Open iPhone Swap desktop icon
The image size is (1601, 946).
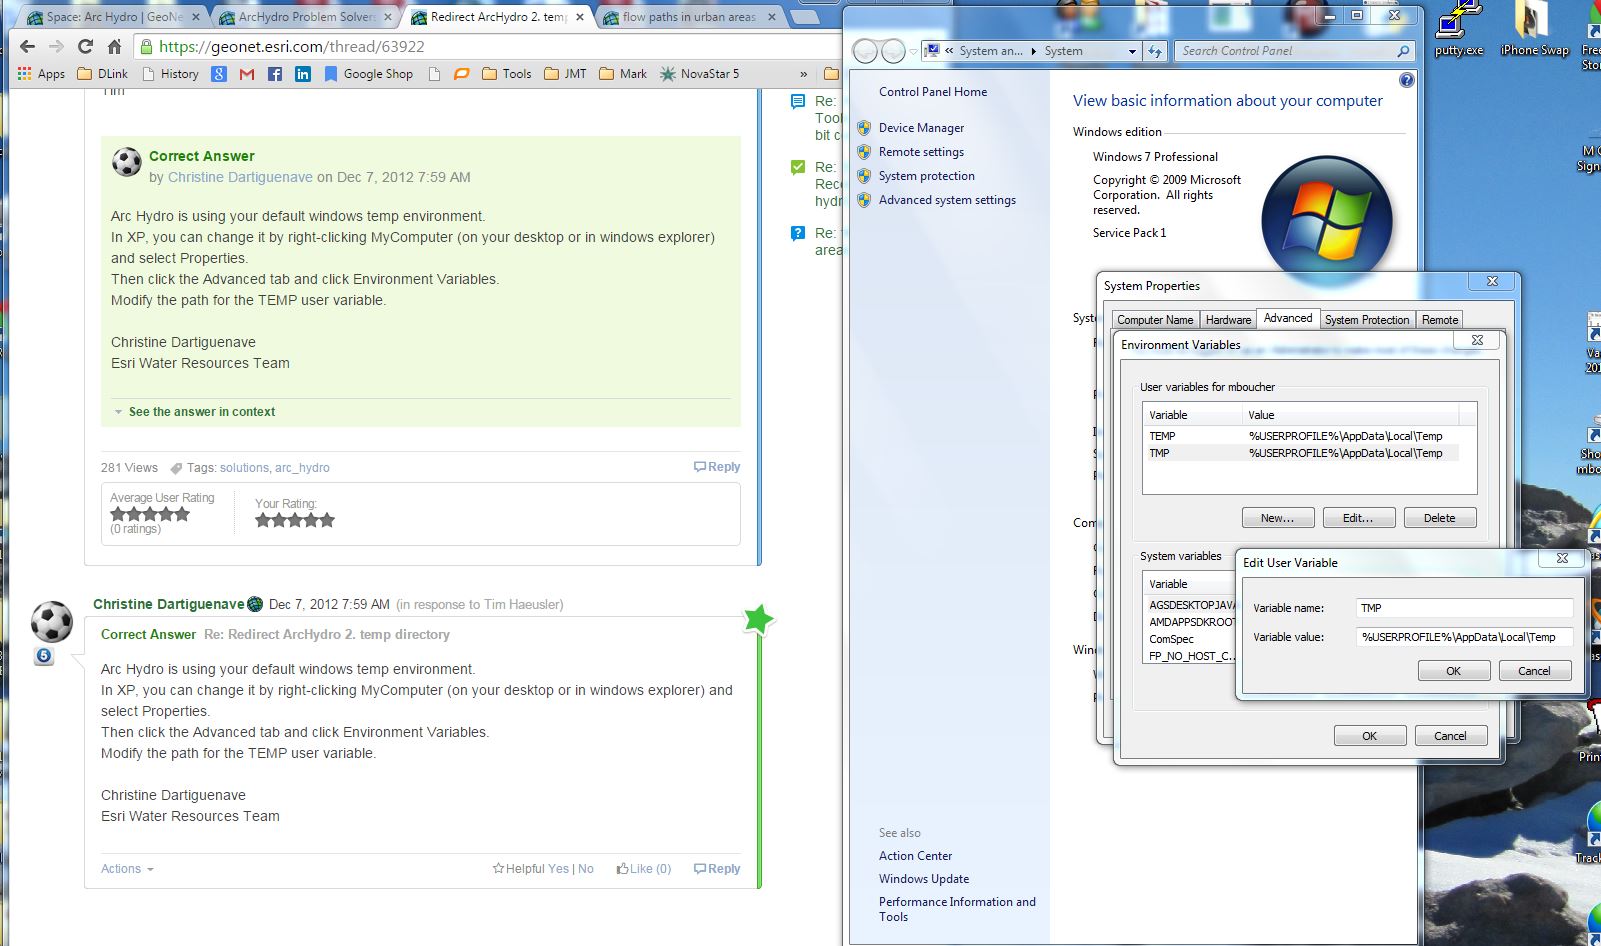click(1534, 30)
